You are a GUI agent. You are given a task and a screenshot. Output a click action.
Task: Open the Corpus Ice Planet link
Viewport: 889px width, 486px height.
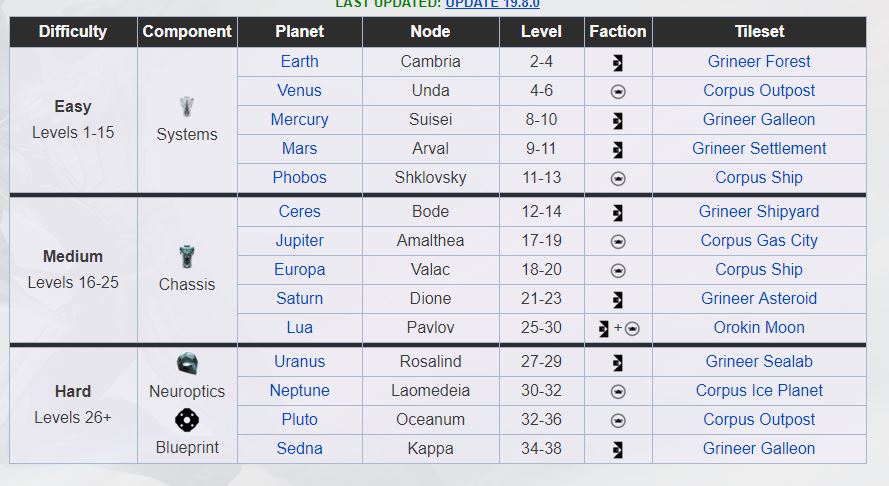pyautogui.click(x=759, y=391)
